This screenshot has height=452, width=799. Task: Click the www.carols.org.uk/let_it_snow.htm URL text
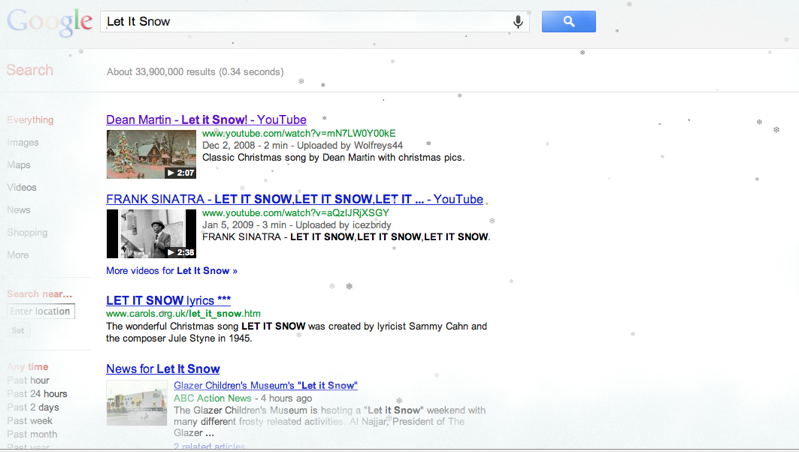point(183,314)
